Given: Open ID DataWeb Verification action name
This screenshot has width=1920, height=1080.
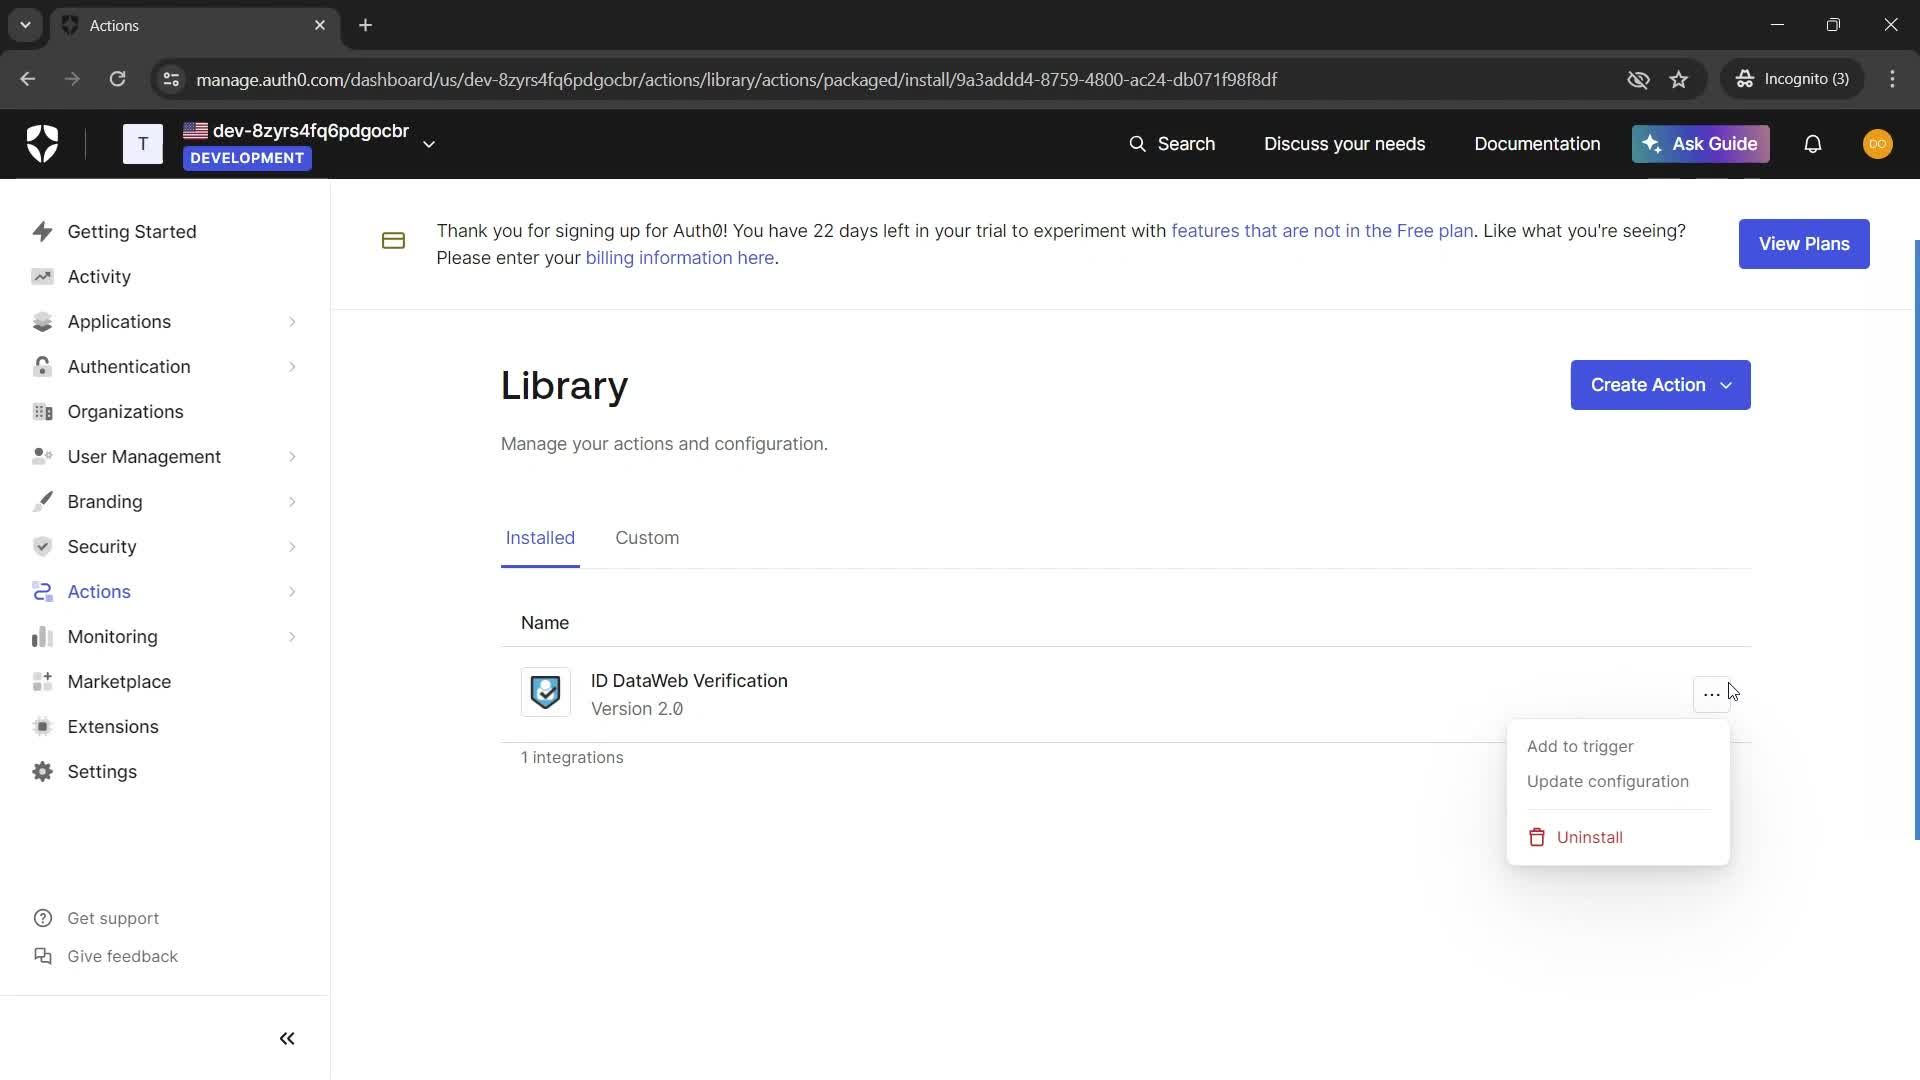Looking at the screenshot, I should 689,681.
